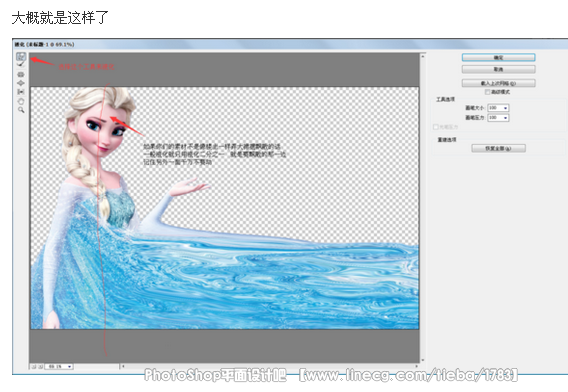
Task: Select the Hand tool
Action: (x=21, y=101)
